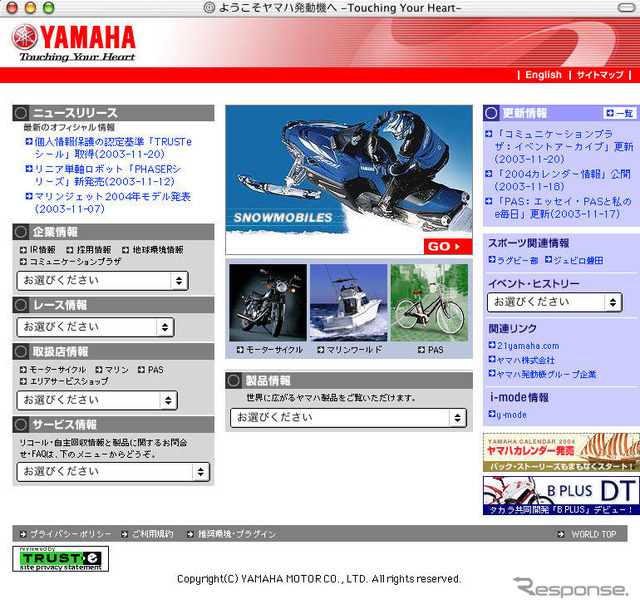Click the SNOWMOBILES banner image
Image resolution: width=640 pixels, height=609 pixels.
349,180
